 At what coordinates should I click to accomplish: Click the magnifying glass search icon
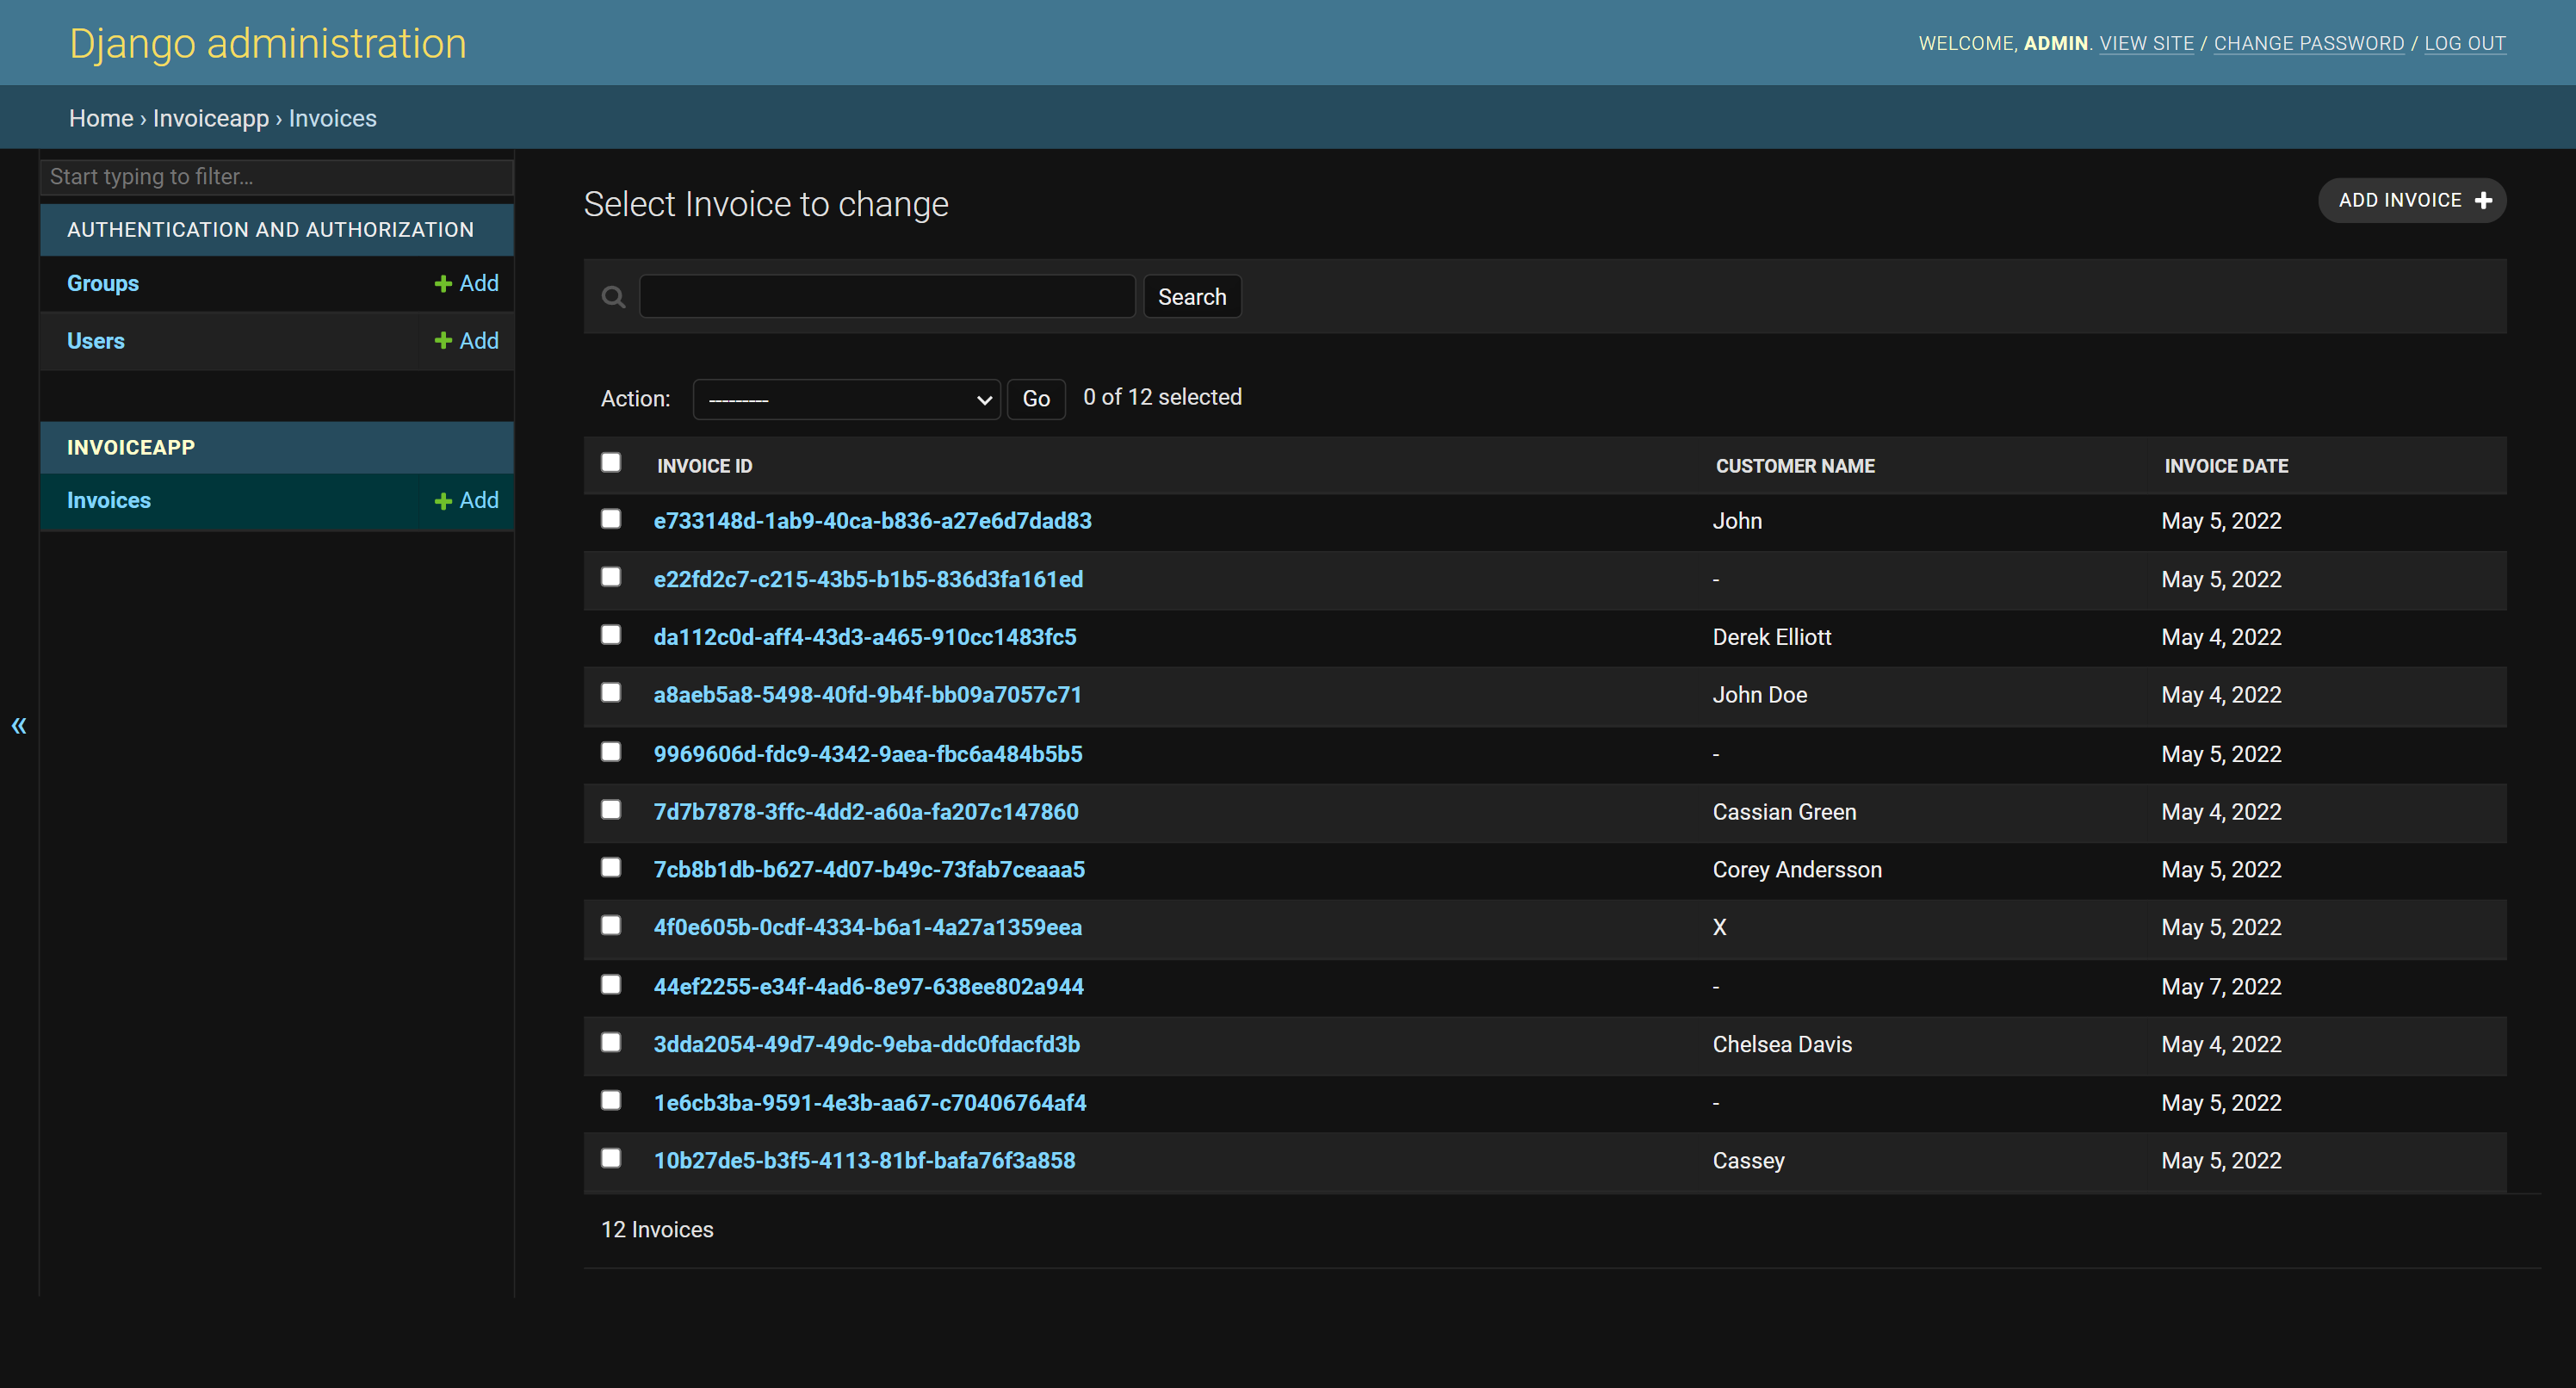613,296
